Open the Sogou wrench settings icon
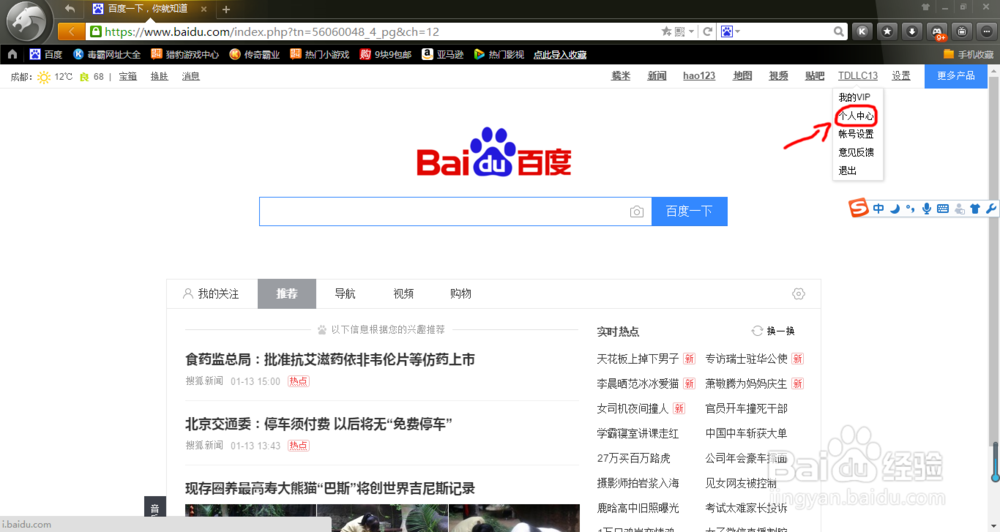This screenshot has width=1000, height=532. coord(990,209)
